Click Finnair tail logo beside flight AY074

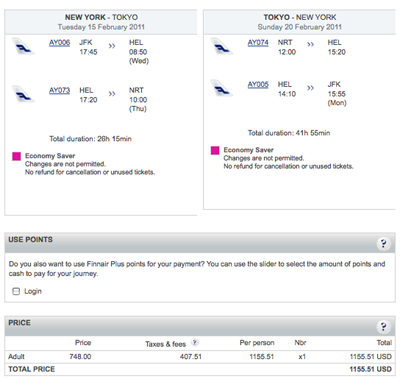point(222,46)
